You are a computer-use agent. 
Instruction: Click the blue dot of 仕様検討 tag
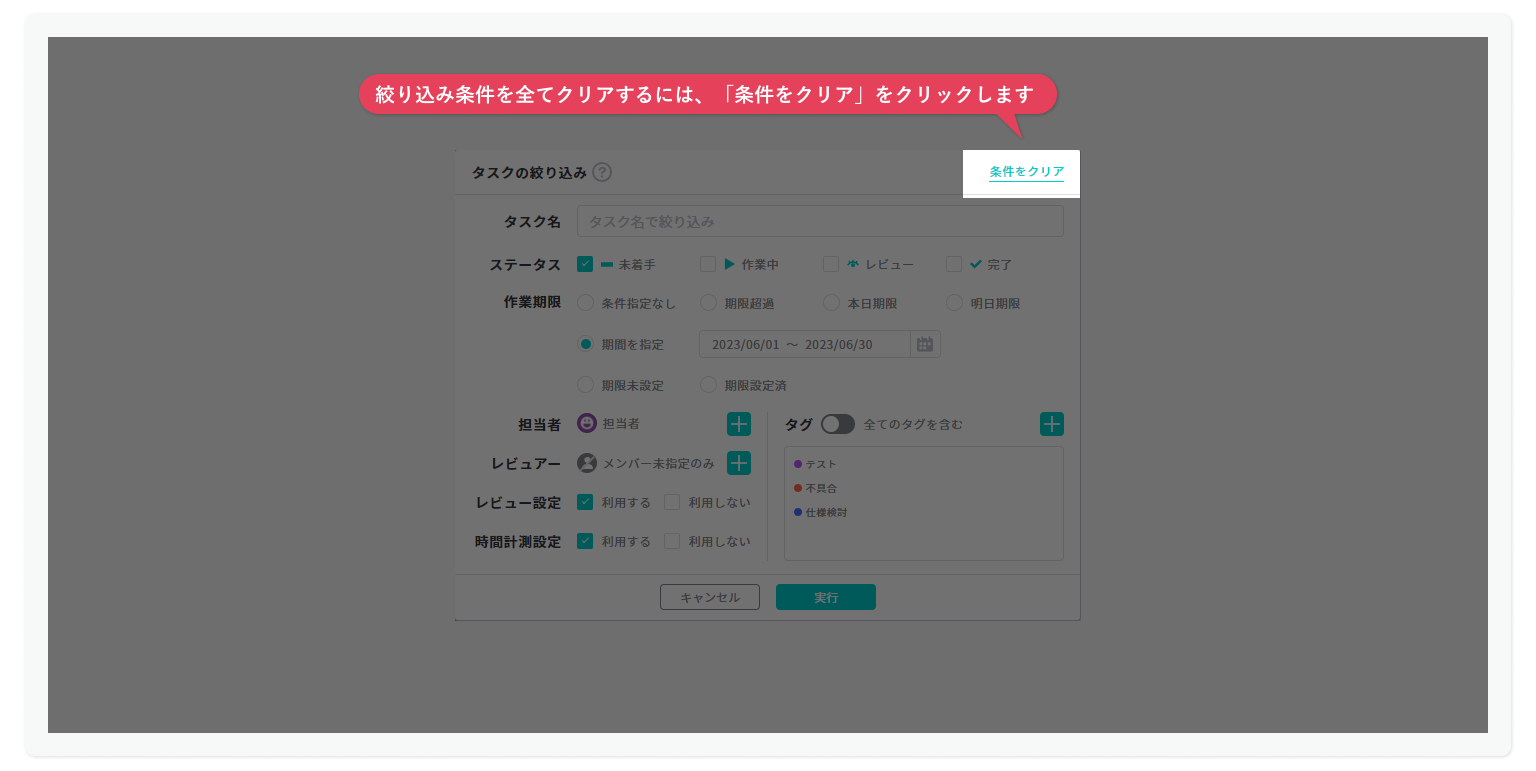[x=798, y=512]
